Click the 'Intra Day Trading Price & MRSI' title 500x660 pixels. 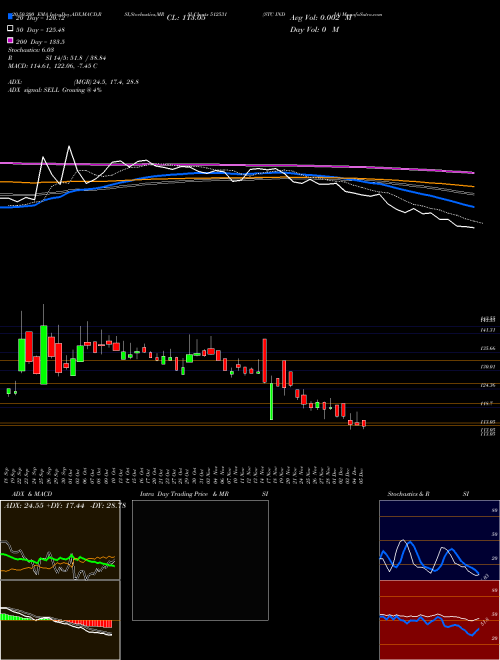point(204,494)
